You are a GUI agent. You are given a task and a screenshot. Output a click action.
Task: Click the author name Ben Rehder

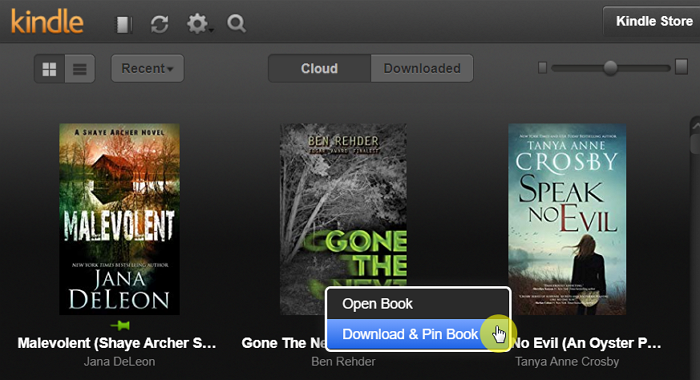[x=343, y=361]
